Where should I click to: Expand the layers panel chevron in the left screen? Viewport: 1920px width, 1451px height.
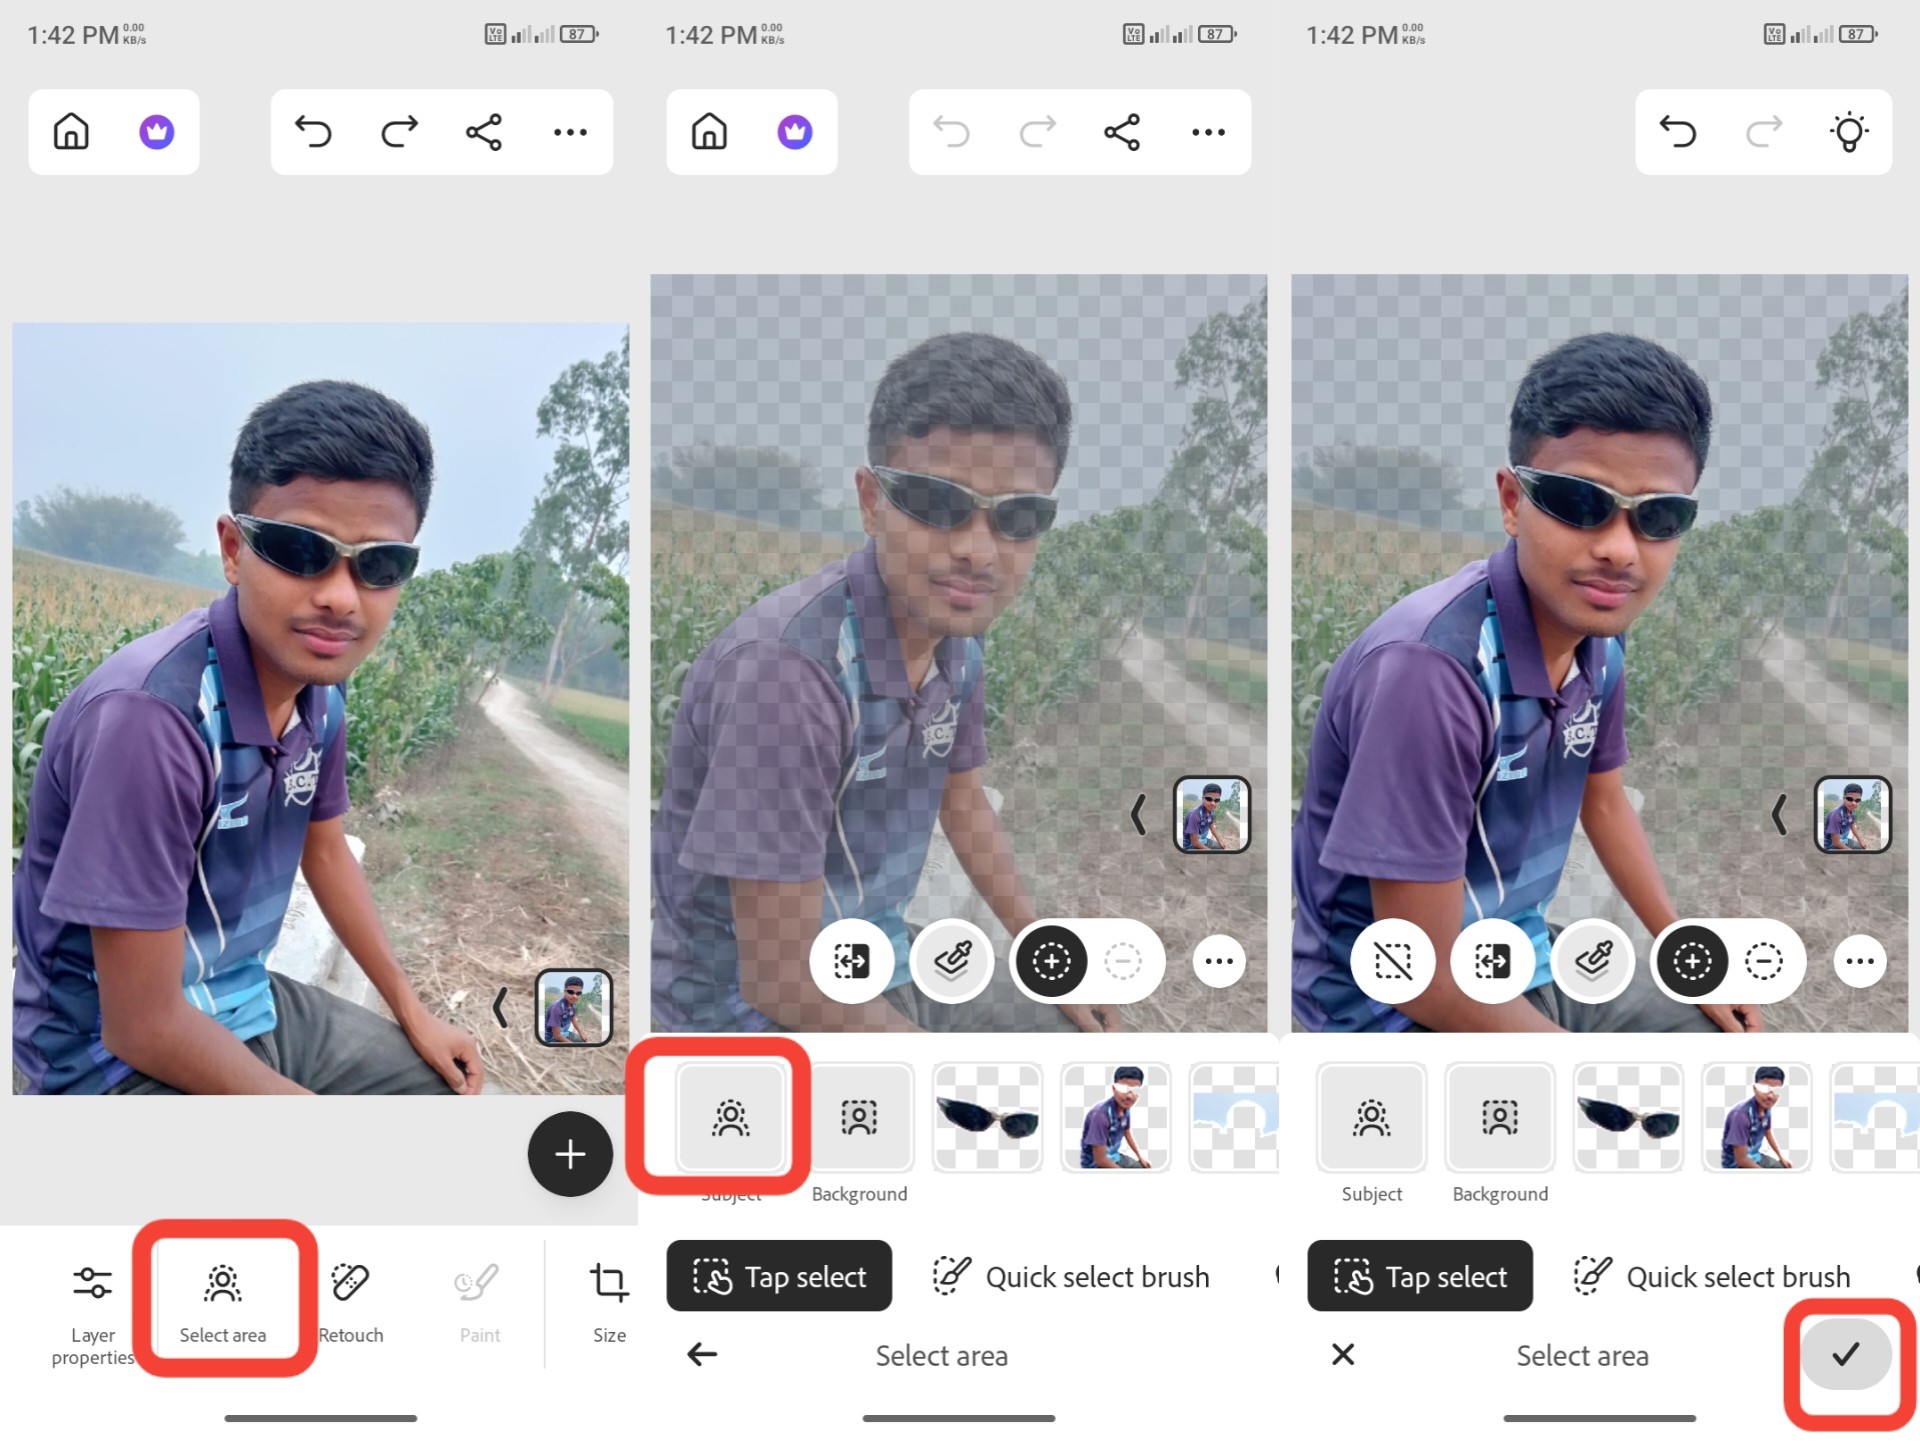pyautogui.click(x=500, y=1007)
